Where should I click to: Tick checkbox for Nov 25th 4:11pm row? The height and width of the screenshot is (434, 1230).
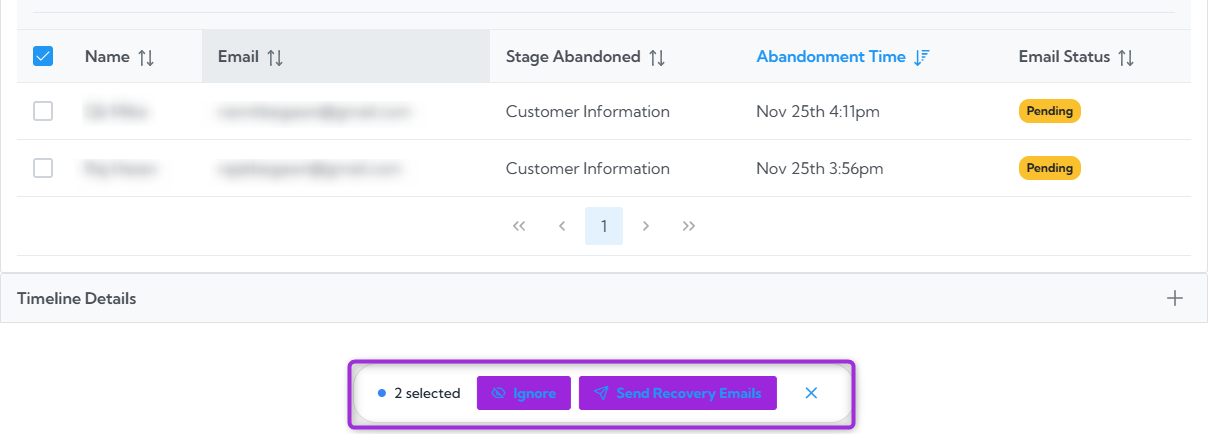43,111
